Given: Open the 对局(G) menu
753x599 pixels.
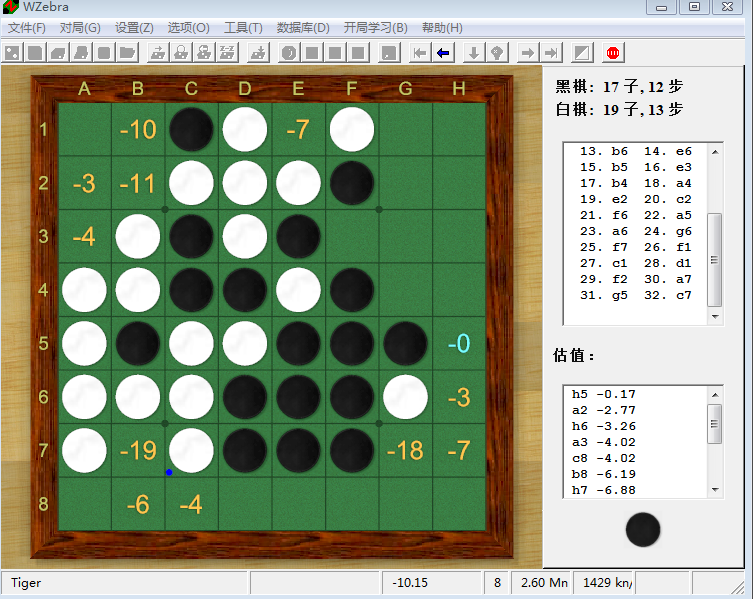Looking at the screenshot, I should (x=80, y=28).
